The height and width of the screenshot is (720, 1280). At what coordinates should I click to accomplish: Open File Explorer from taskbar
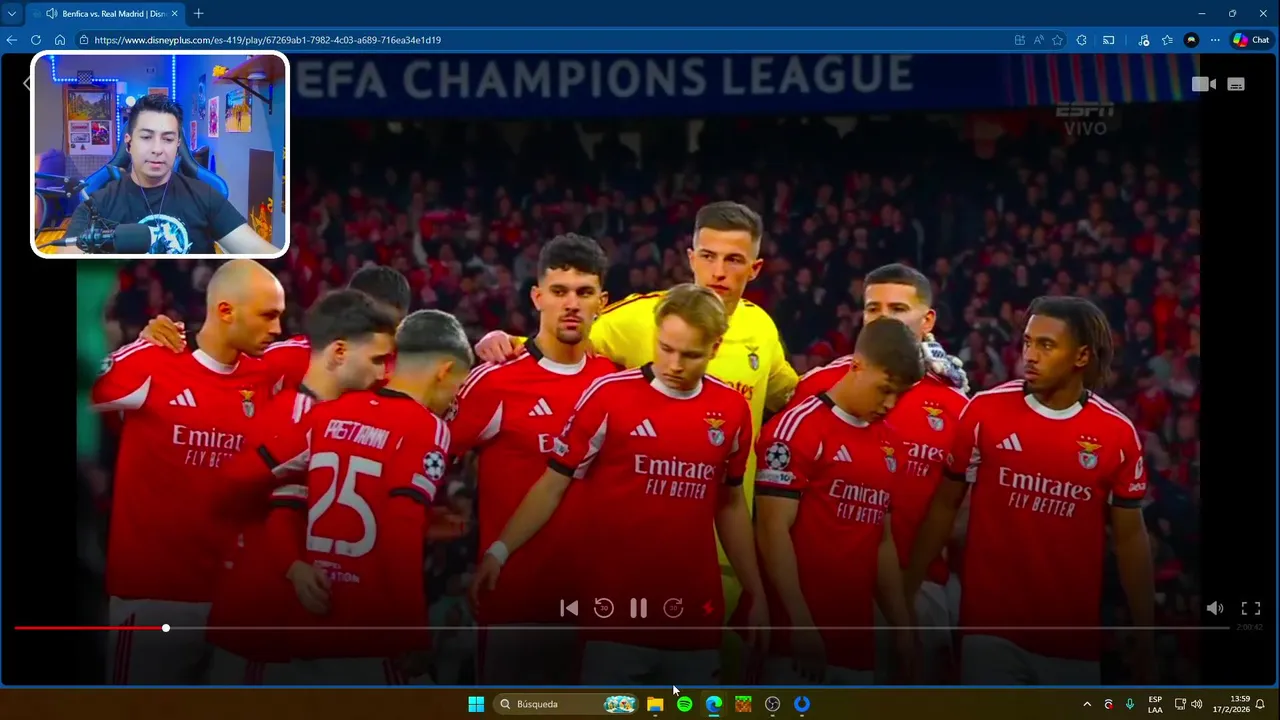pos(655,704)
